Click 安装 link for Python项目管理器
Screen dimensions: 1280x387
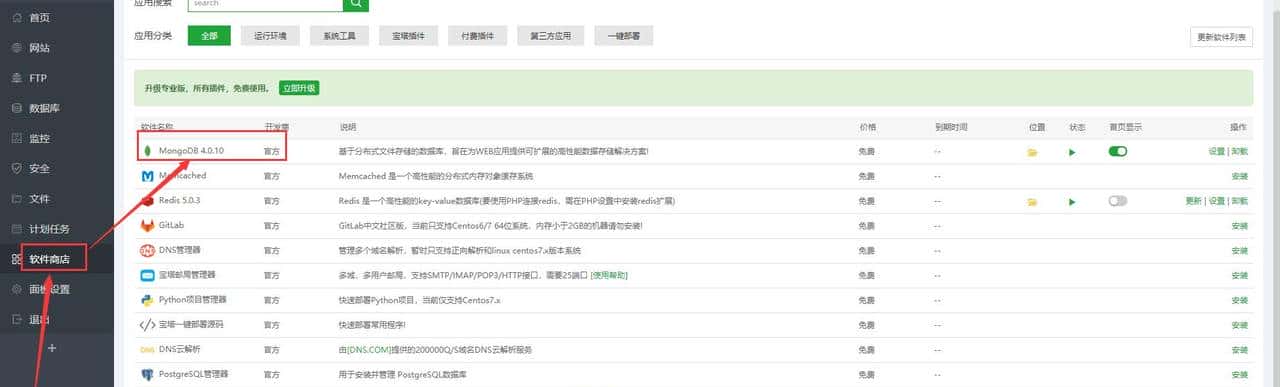pyautogui.click(x=1240, y=300)
